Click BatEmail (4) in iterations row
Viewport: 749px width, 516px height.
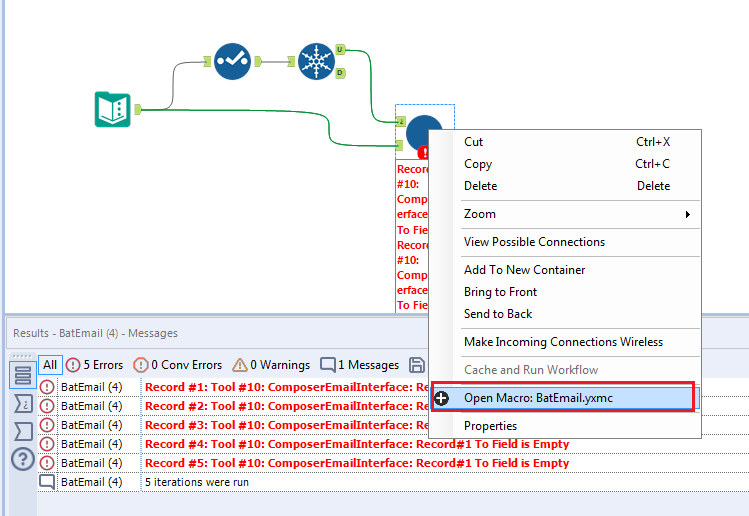click(92, 482)
